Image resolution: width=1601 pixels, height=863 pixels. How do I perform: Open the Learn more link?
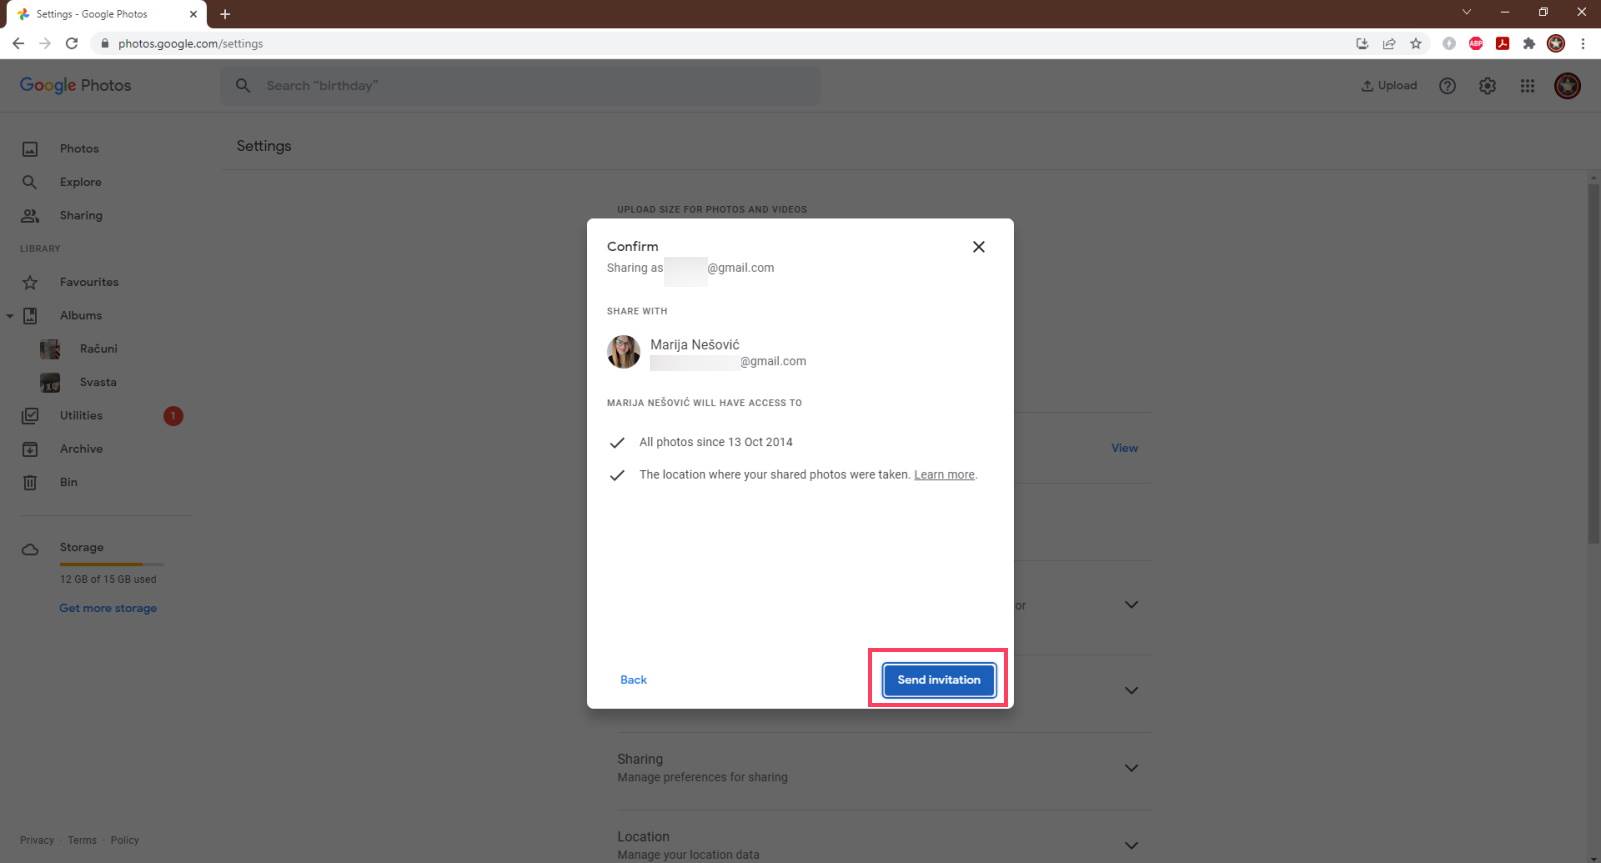(x=943, y=475)
